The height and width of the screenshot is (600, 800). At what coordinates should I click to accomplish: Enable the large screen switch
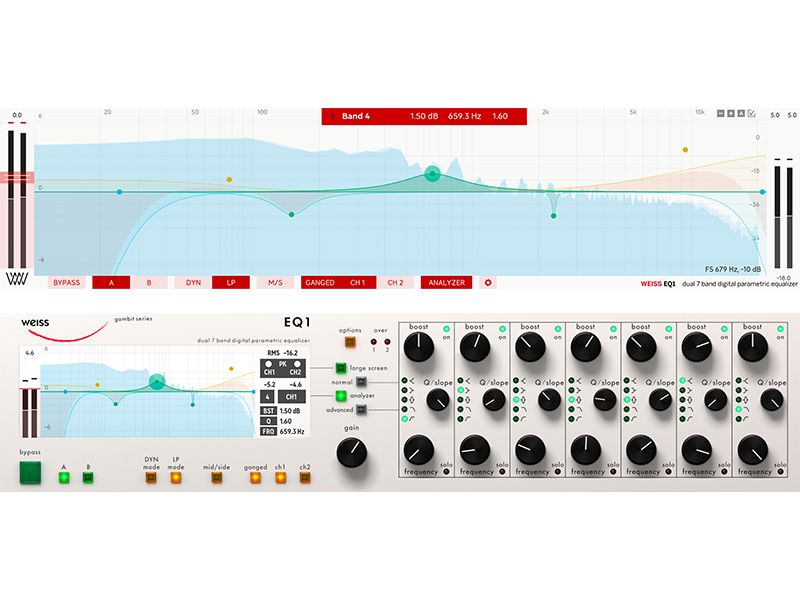(340, 368)
